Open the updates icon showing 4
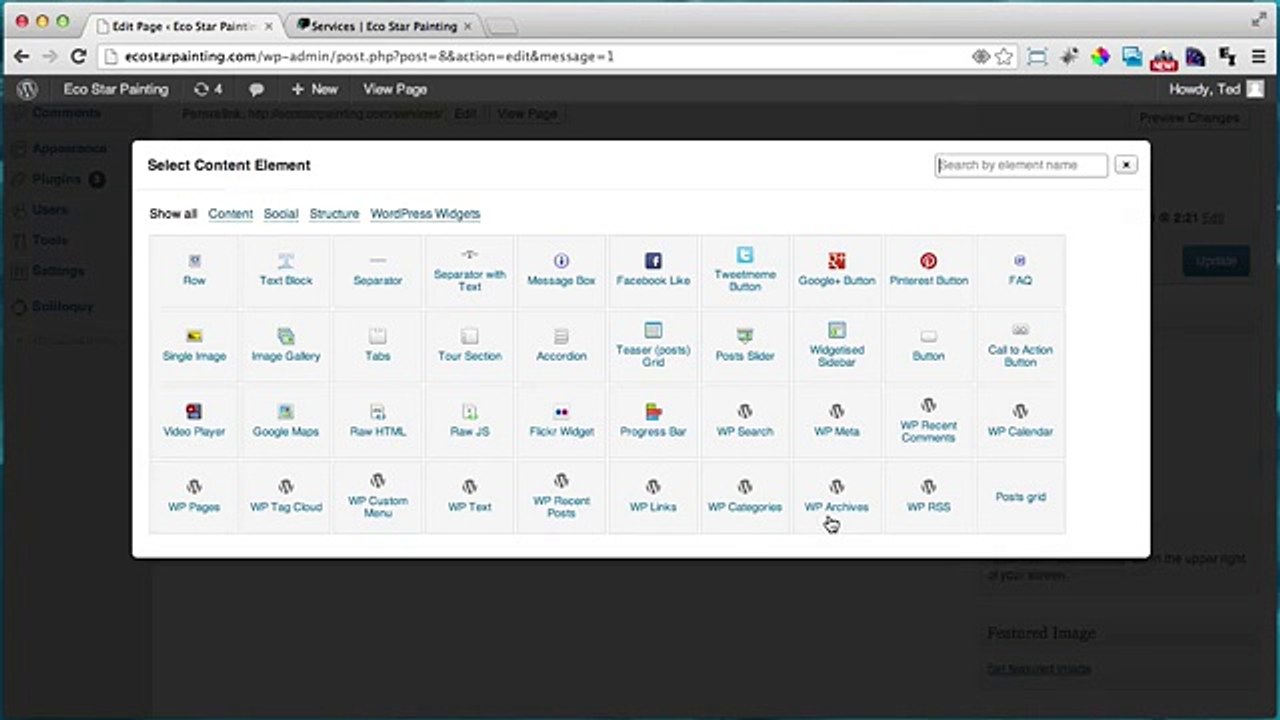The width and height of the screenshot is (1280, 720). pos(208,89)
